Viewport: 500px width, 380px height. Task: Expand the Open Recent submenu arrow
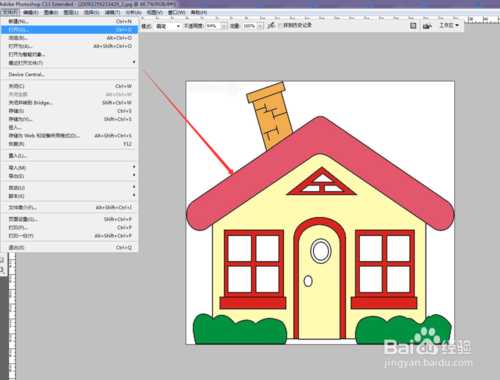tap(134, 62)
